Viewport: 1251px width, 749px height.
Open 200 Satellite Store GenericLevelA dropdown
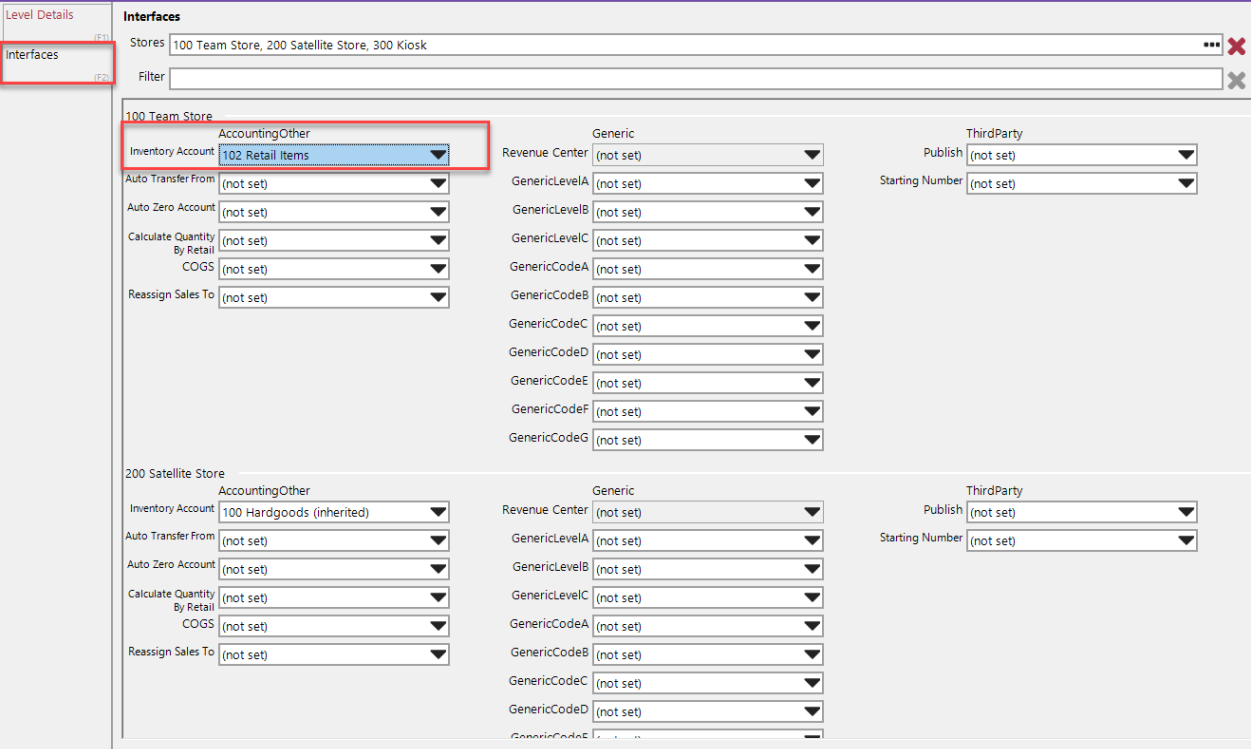tap(708, 541)
